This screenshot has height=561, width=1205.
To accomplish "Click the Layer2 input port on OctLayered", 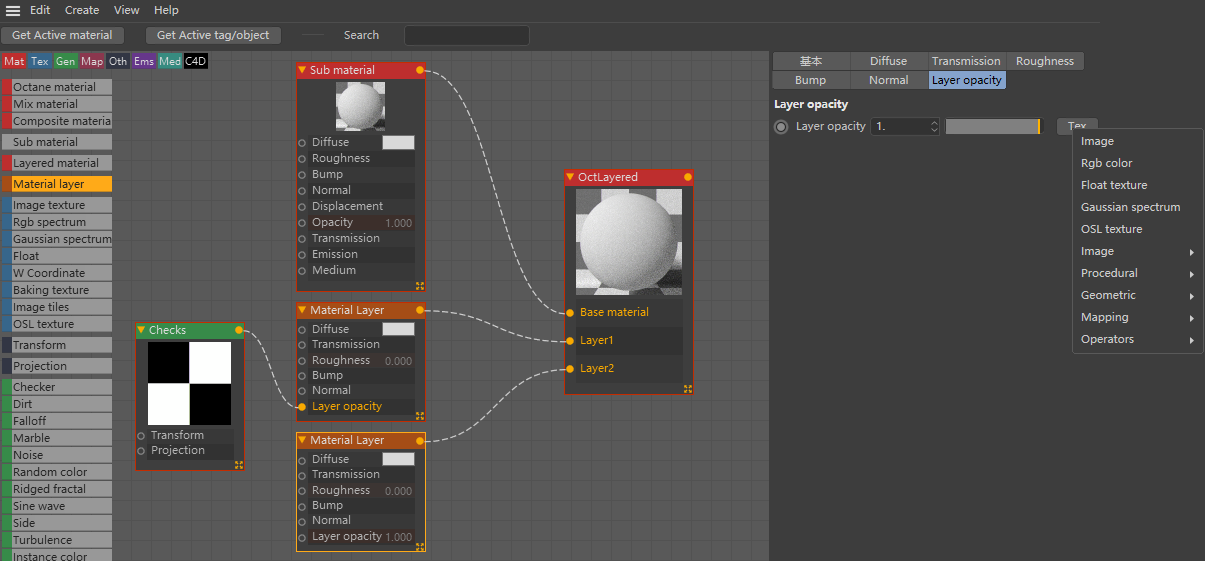I will click(570, 368).
